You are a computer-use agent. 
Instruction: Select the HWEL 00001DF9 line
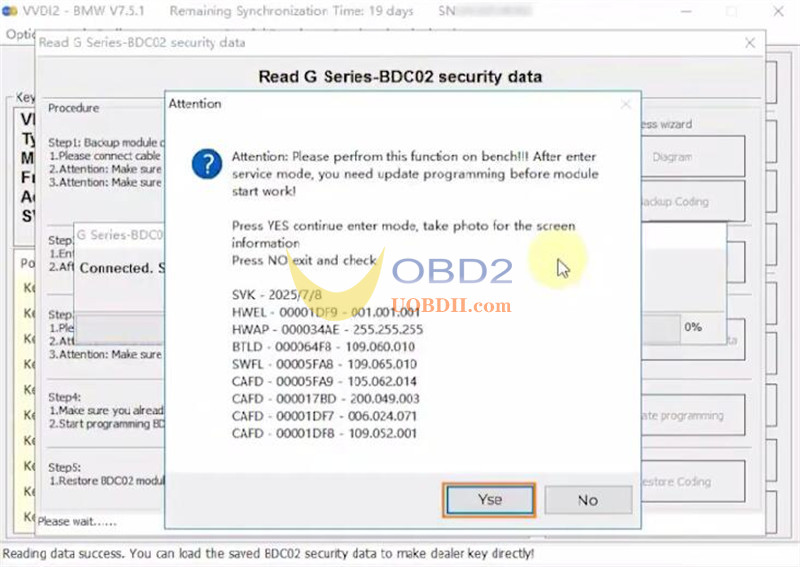click(326, 312)
